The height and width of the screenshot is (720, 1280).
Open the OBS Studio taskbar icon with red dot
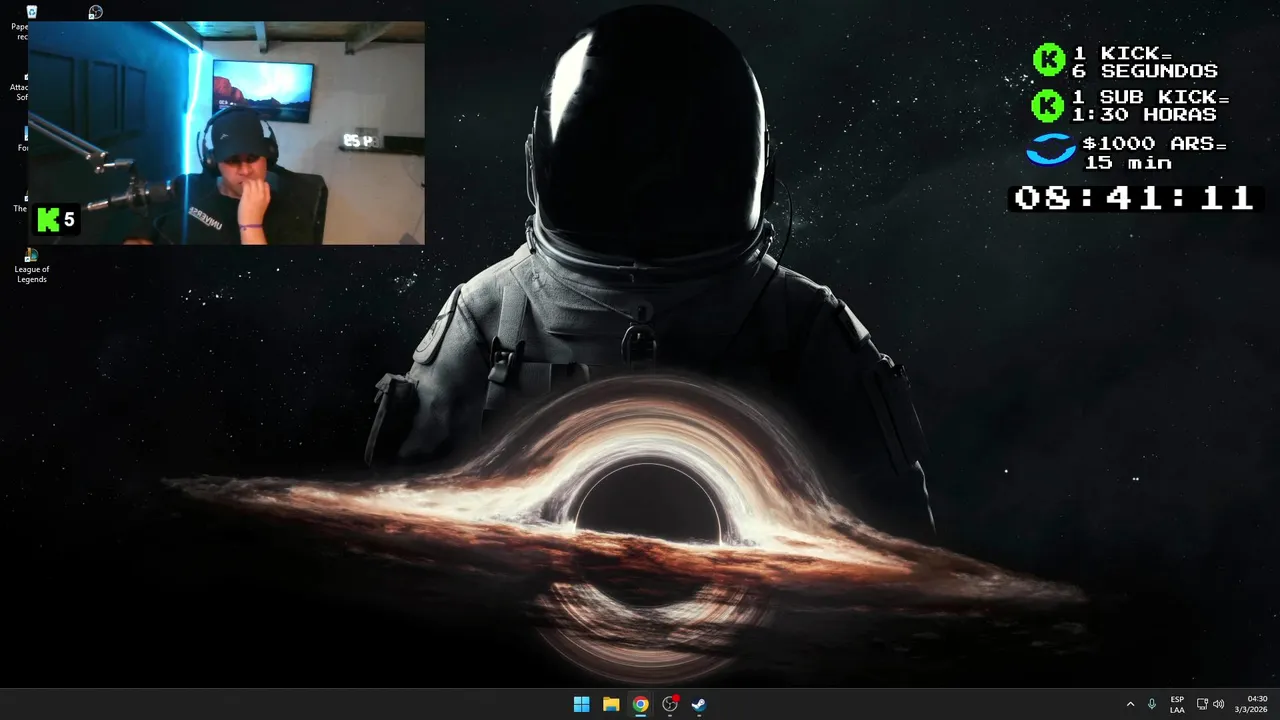tap(670, 704)
